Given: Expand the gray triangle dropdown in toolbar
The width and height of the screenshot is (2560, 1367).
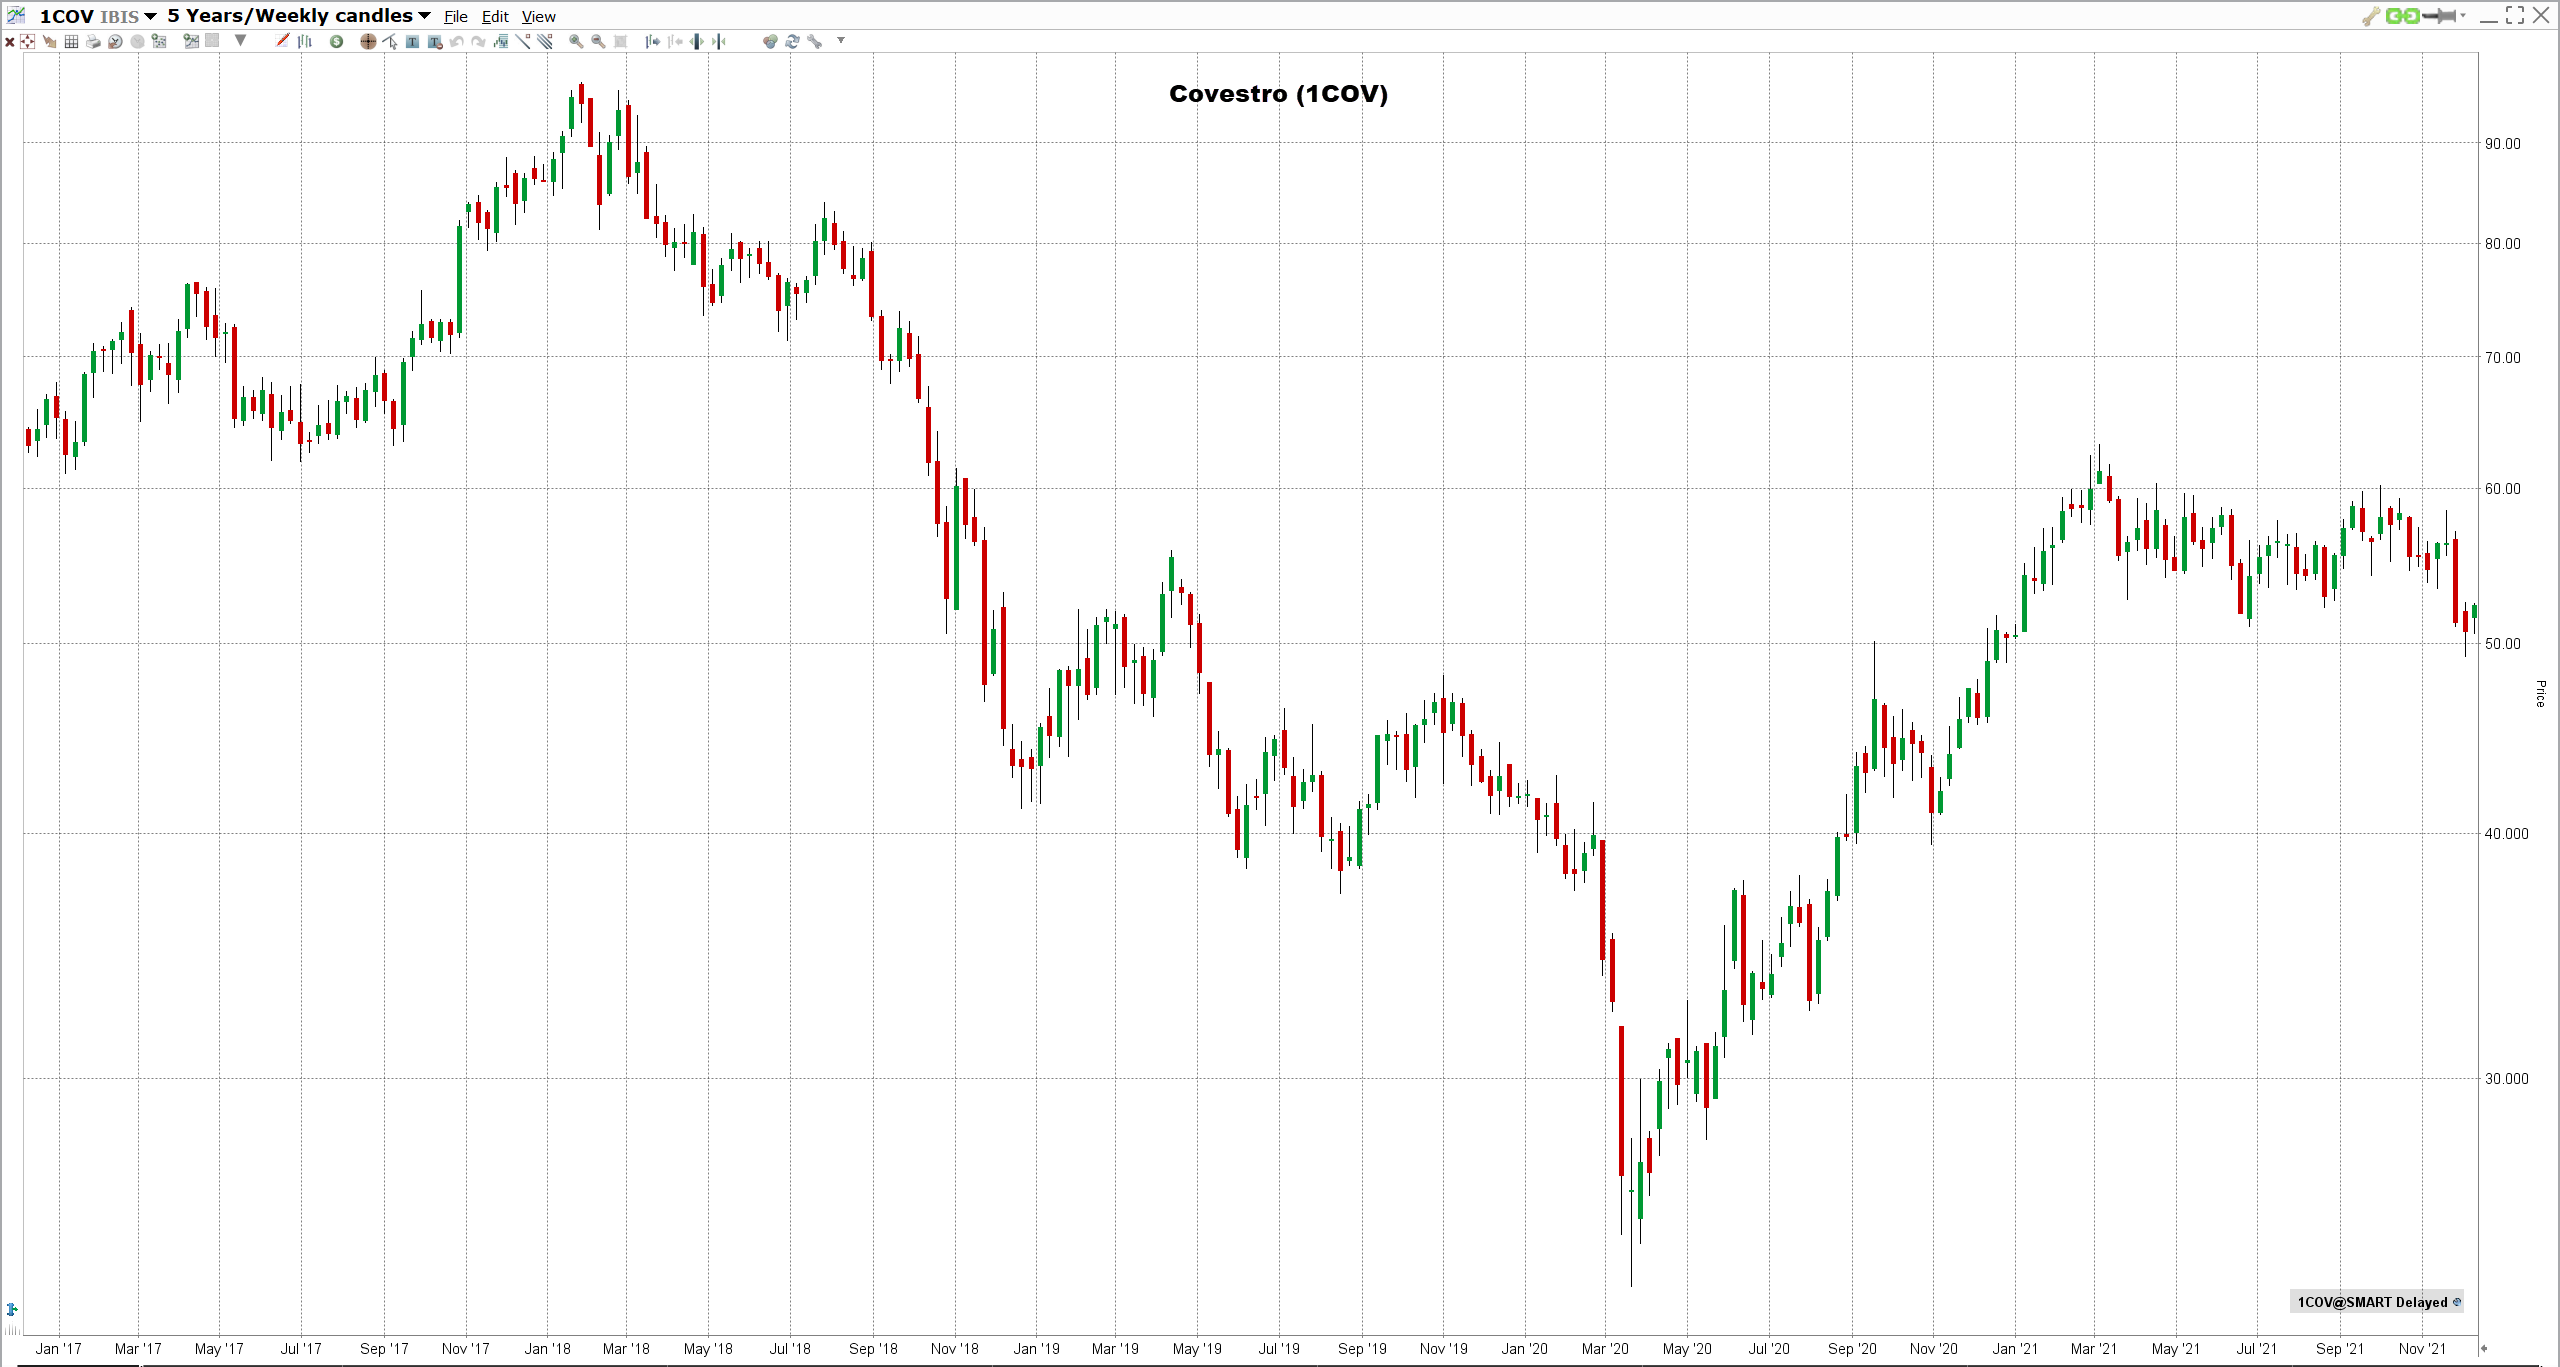Looking at the screenshot, I should point(240,40).
